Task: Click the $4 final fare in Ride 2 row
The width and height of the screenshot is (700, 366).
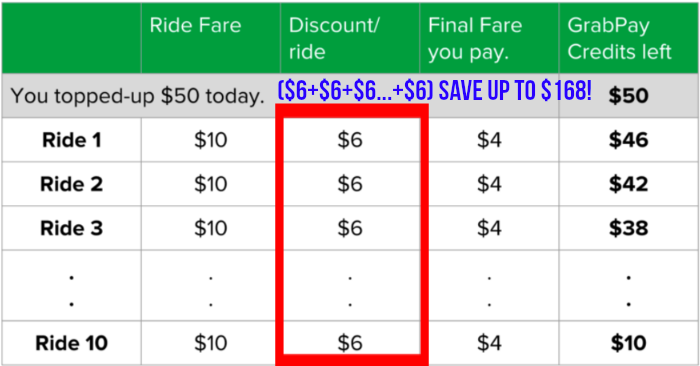Action: pyautogui.click(x=489, y=184)
